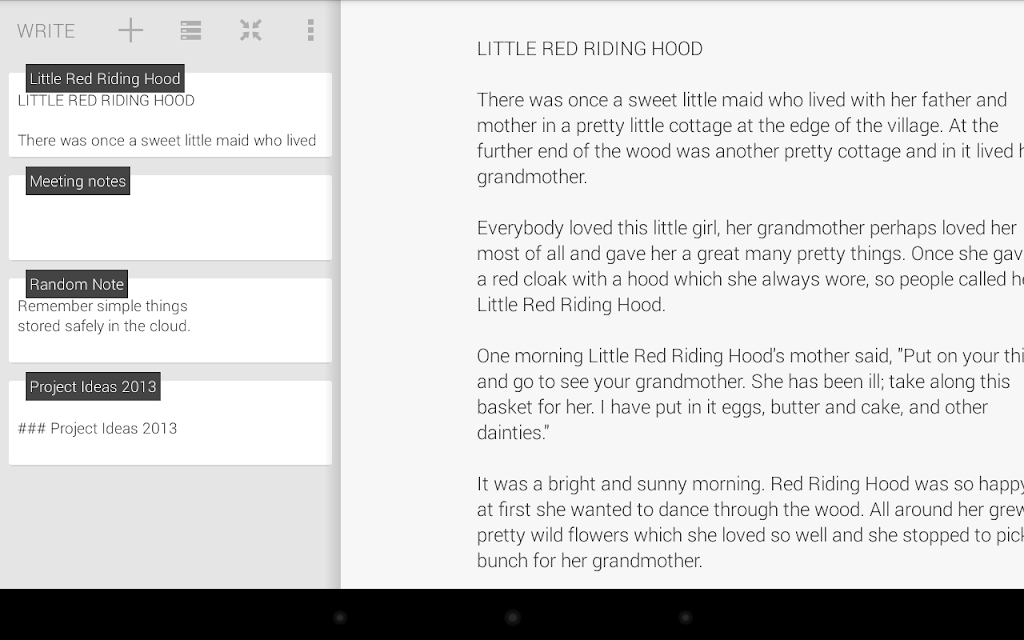Viewport: 1024px width, 640px height.
Task: Click the Little Red Riding Hood title label
Action: 105,78
